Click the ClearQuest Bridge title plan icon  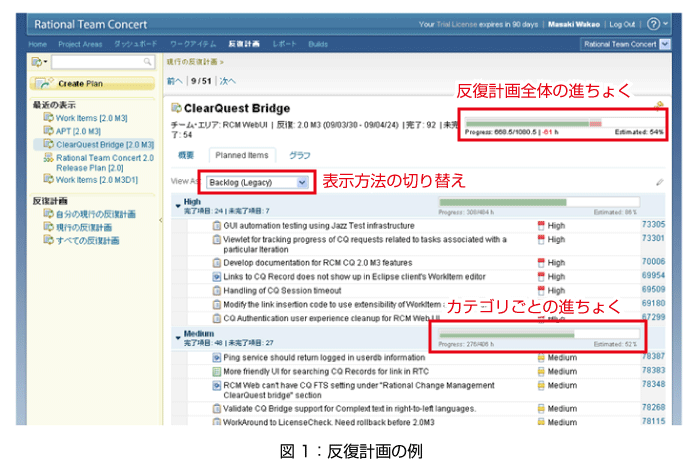[x=176, y=108]
